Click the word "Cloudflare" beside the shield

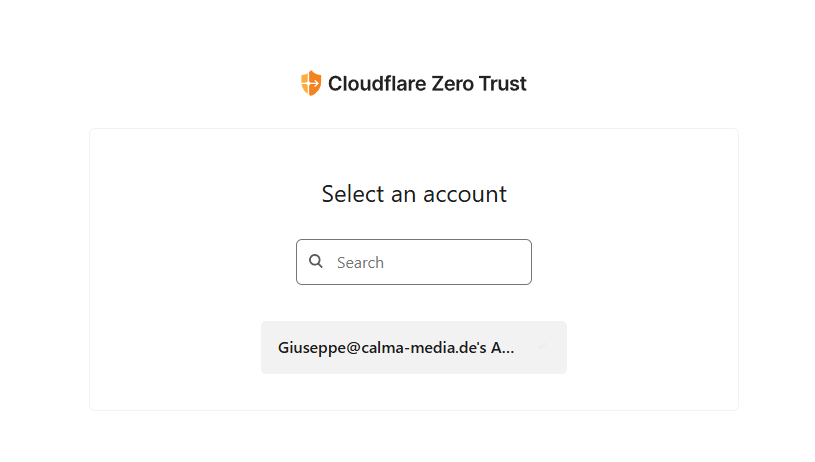(377, 84)
